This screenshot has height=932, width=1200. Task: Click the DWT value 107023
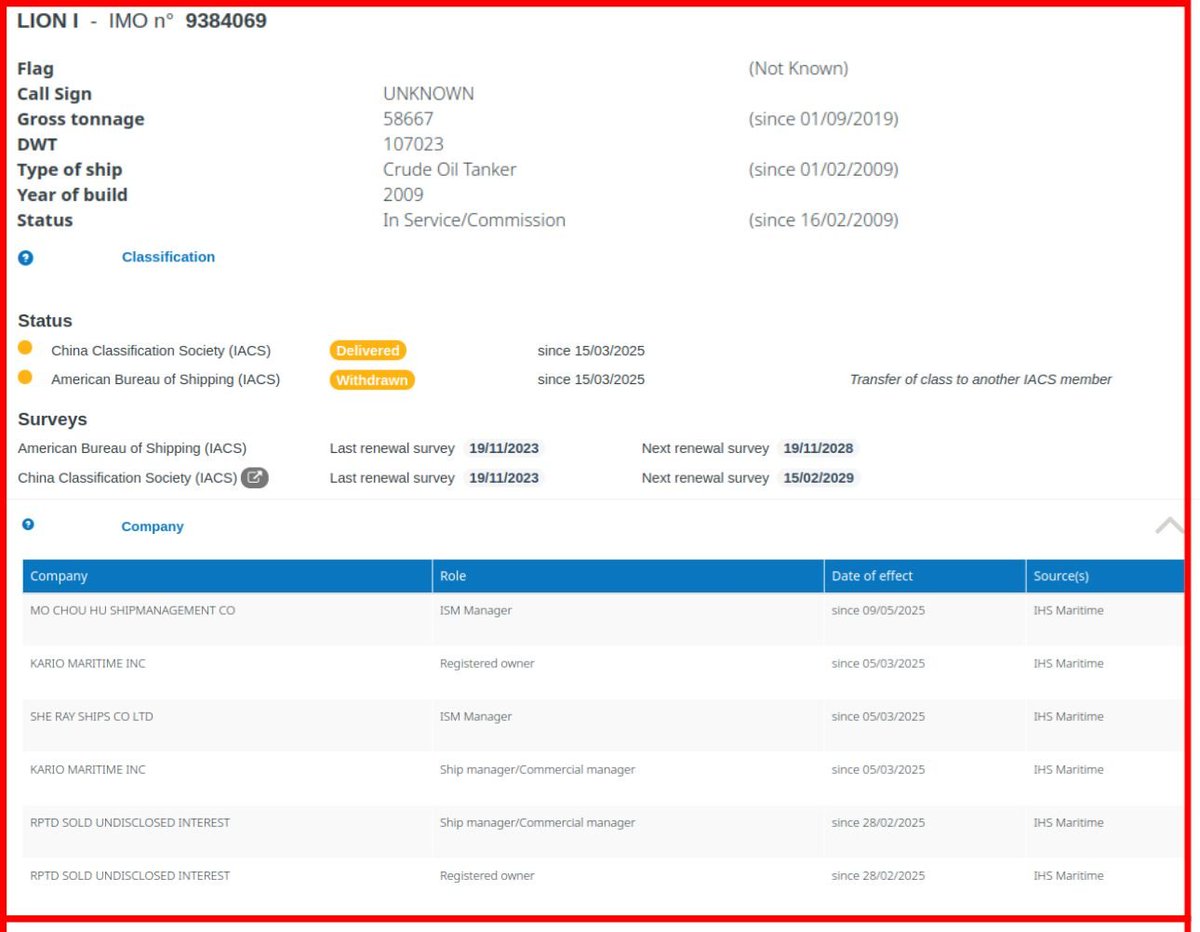[x=413, y=144]
